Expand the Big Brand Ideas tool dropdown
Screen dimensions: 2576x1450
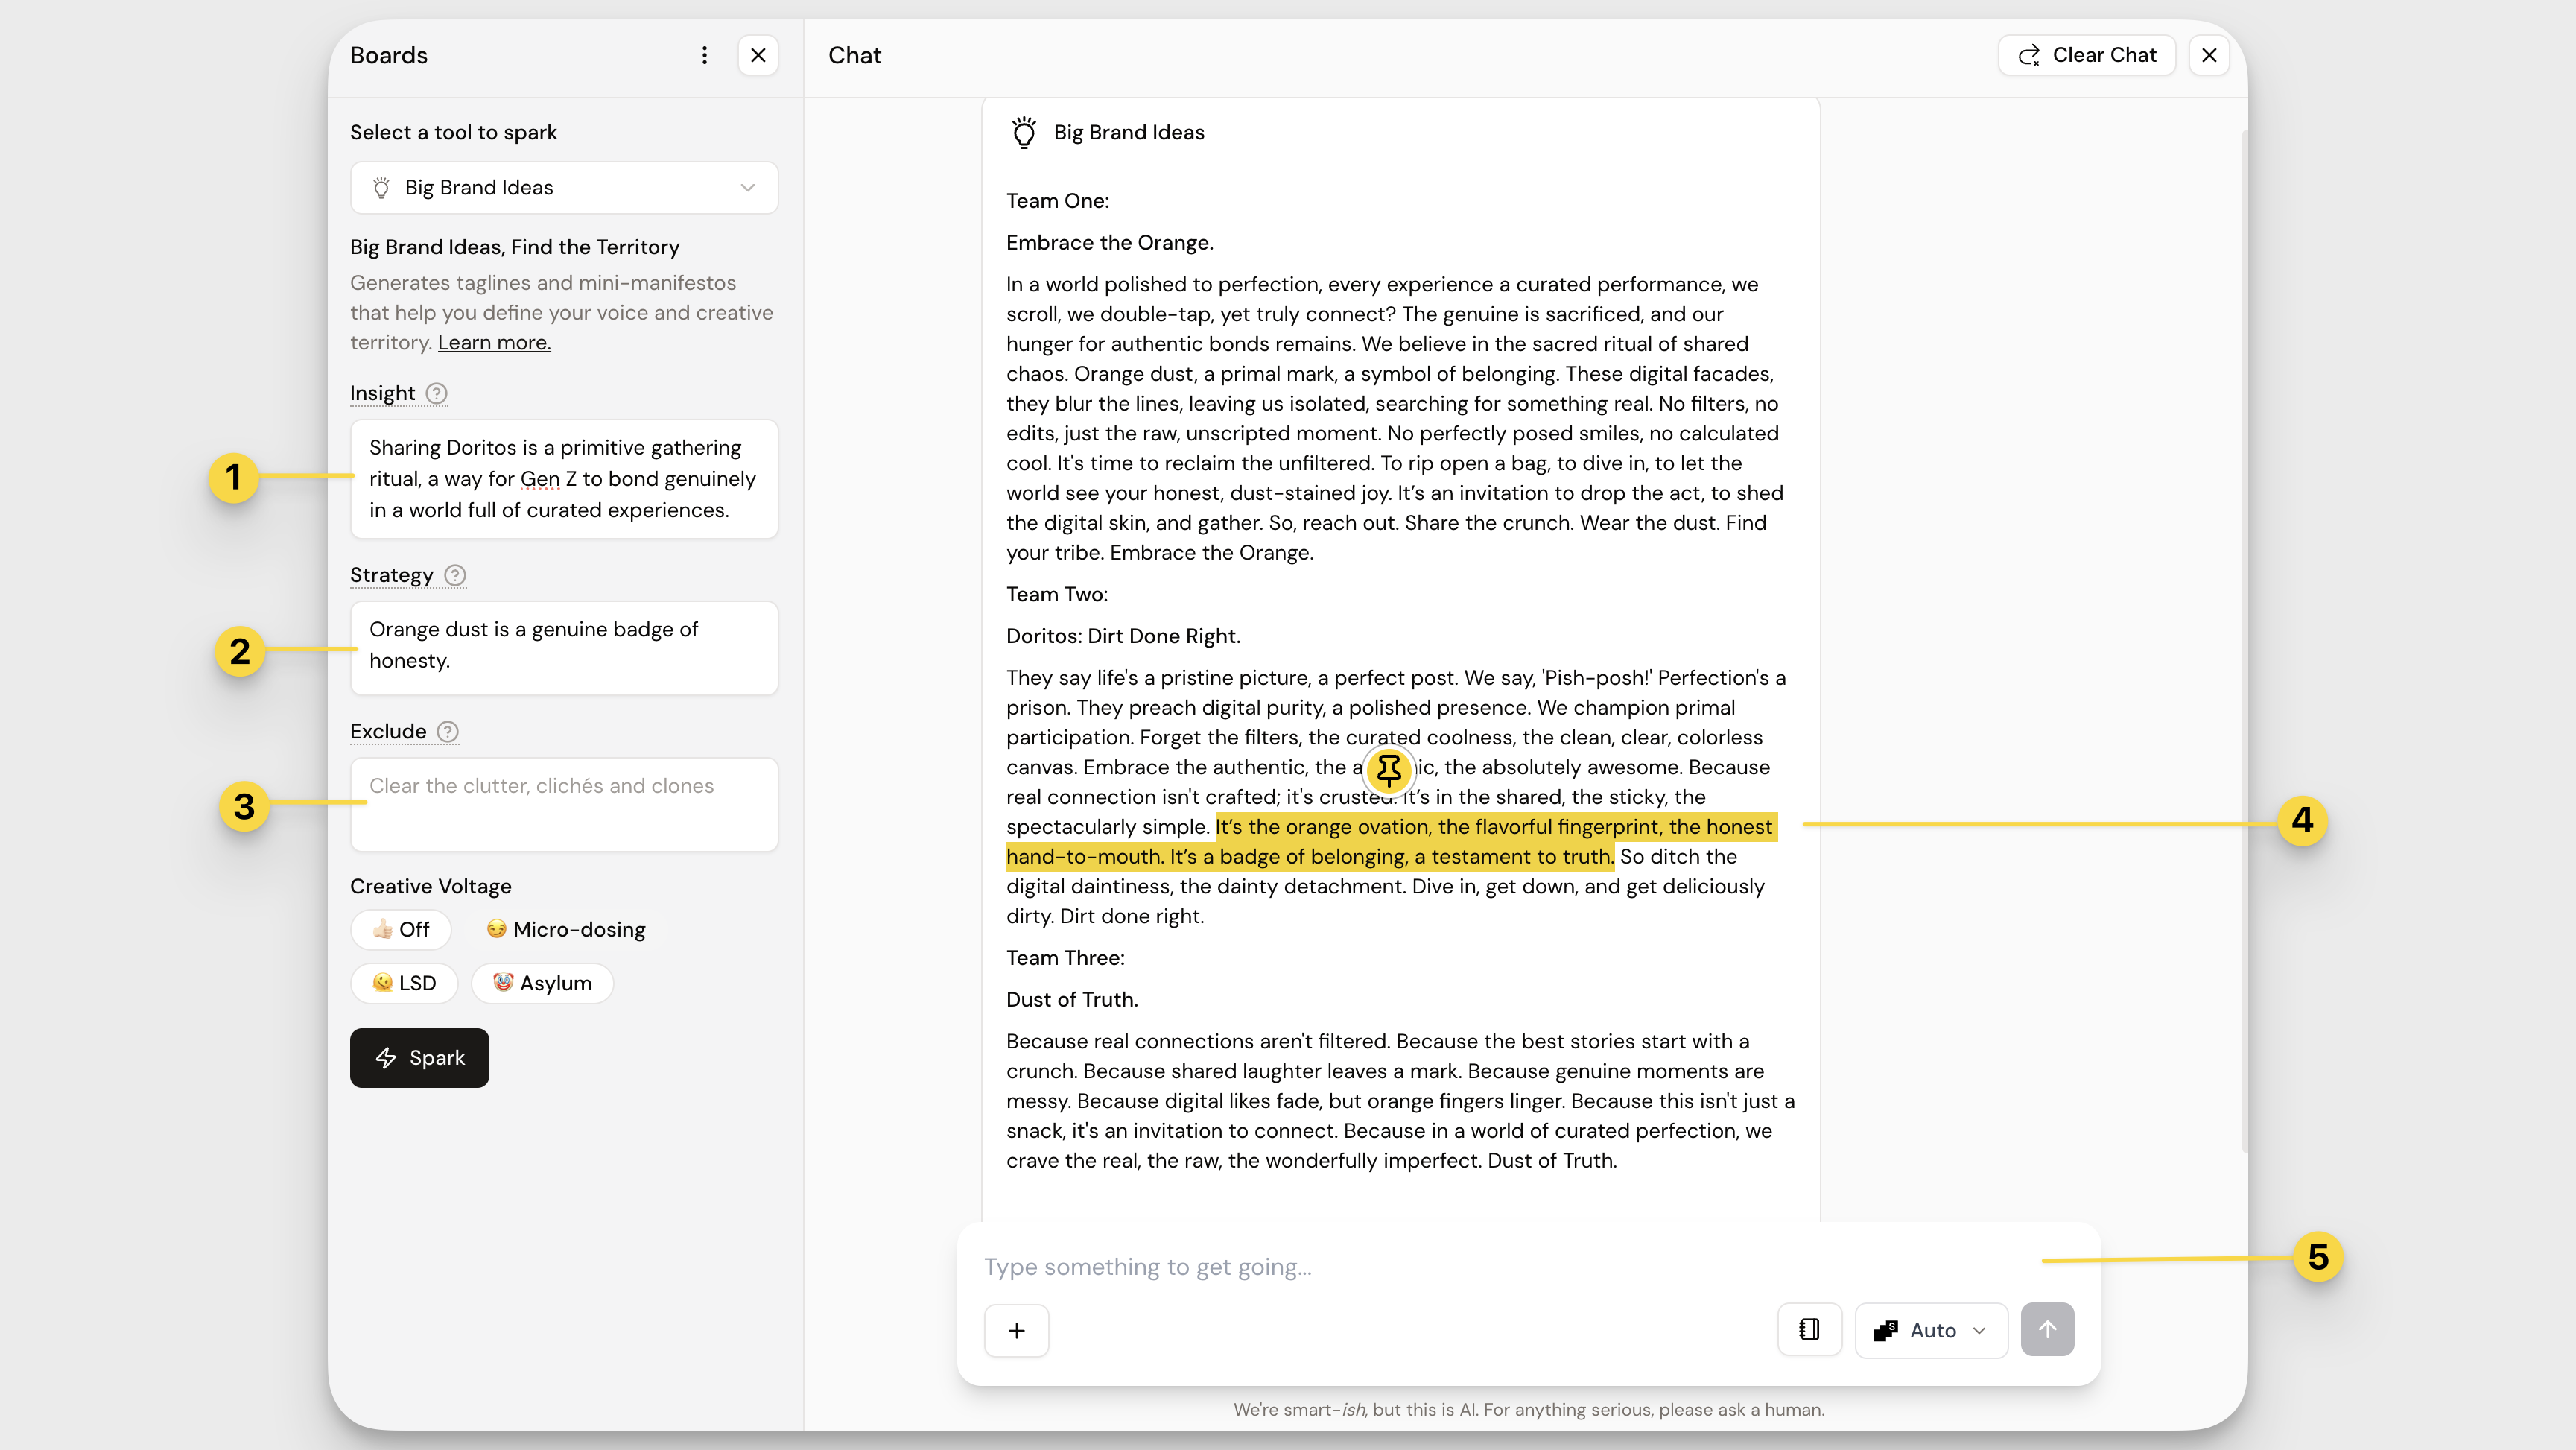564,188
